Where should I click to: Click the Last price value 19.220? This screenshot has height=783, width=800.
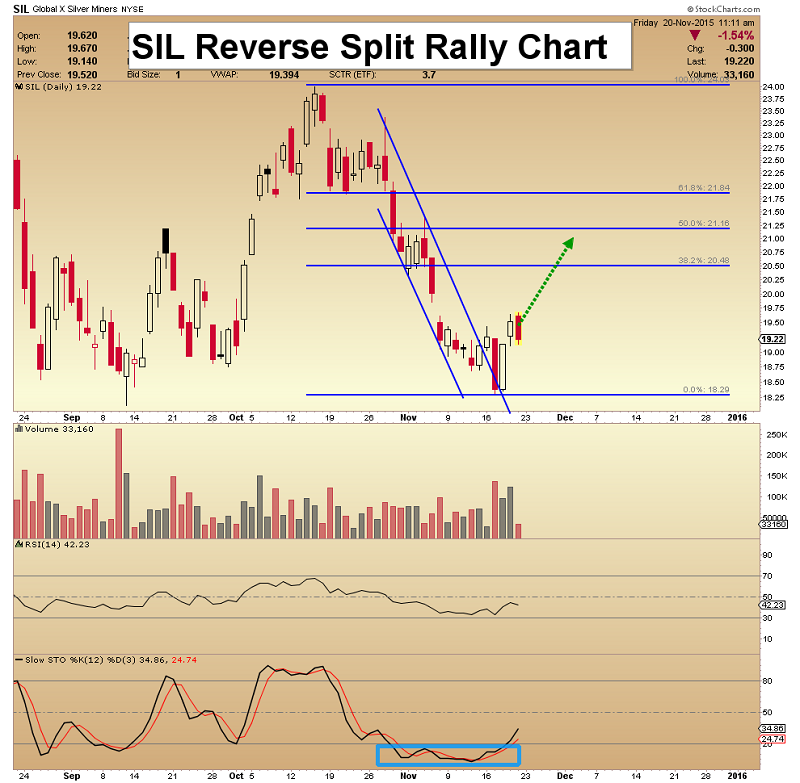[739, 61]
